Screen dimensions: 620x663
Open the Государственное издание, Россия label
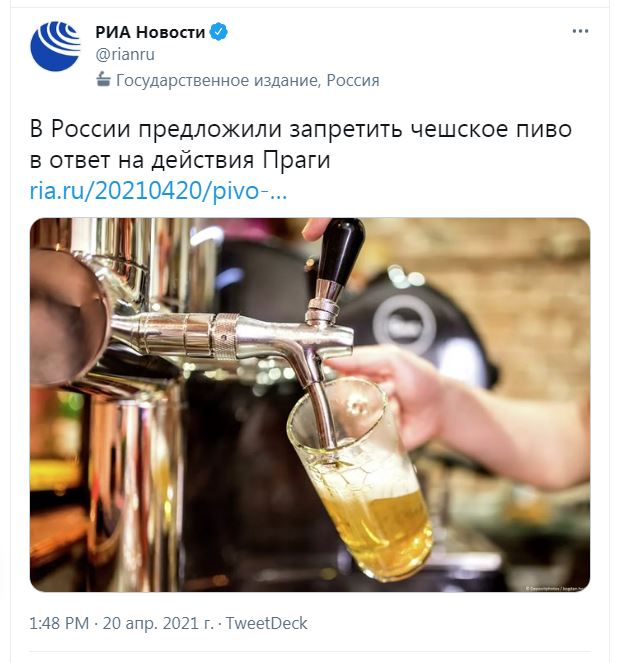247,80
